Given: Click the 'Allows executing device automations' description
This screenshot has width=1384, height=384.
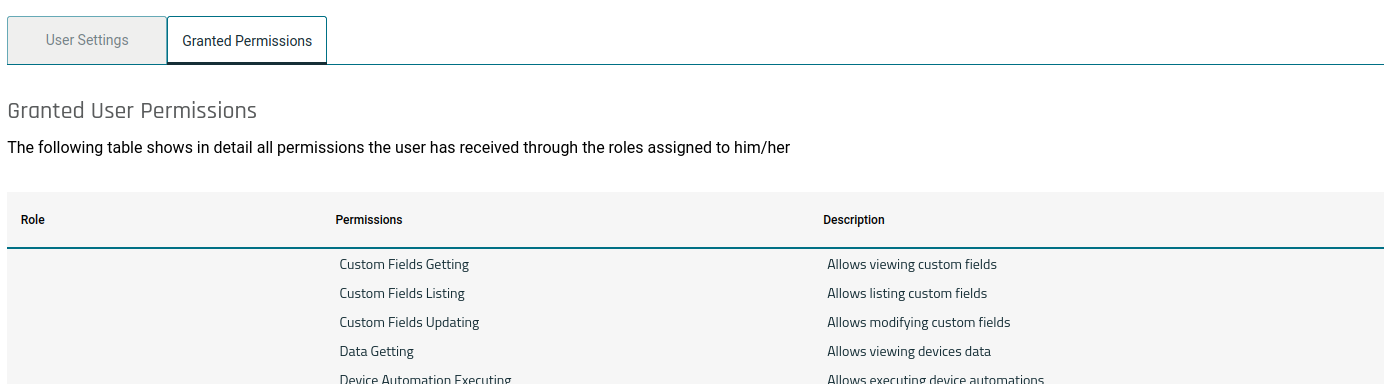Looking at the screenshot, I should [936, 379].
